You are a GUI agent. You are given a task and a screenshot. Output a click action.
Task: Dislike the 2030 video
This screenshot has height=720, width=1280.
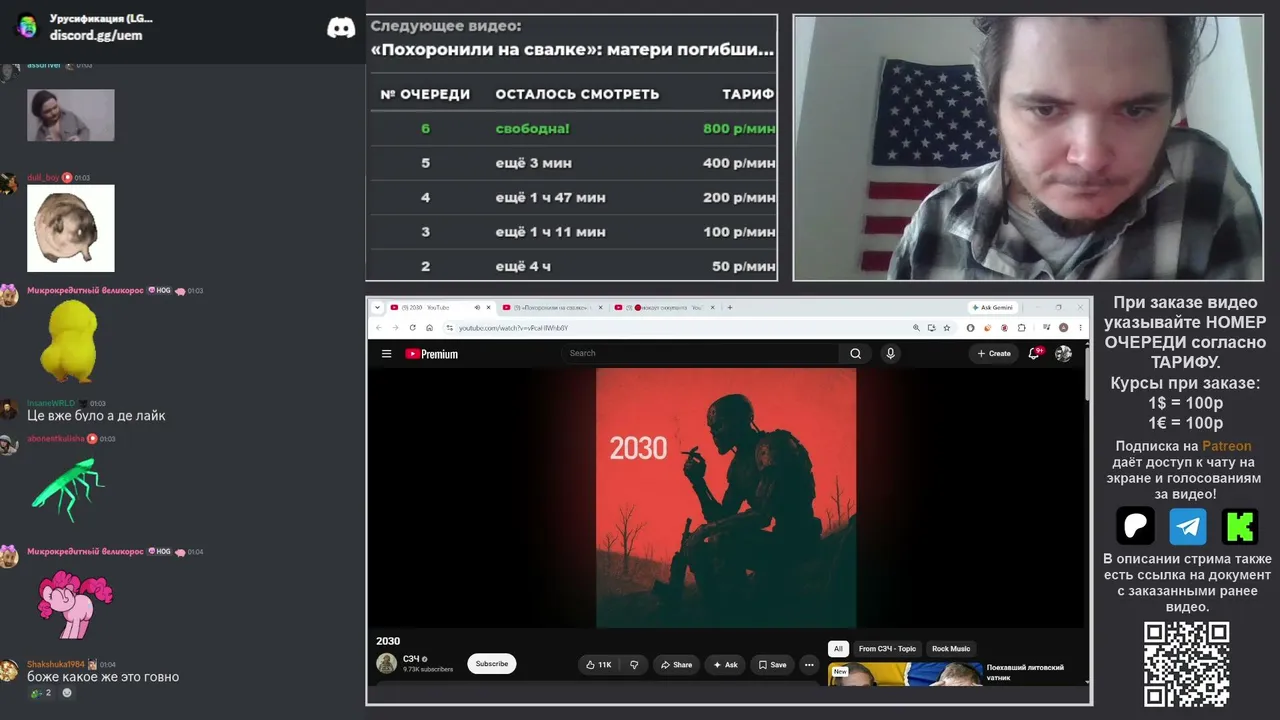pyautogui.click(x=634, y=665)
